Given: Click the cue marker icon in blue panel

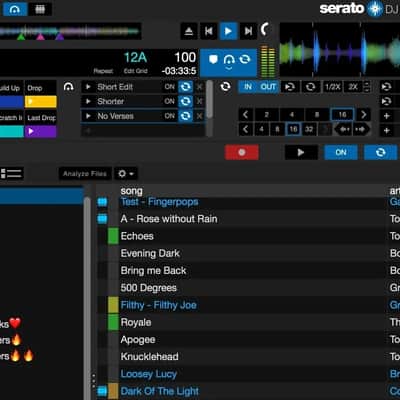Looking at the screenshot, I should [213, 59].
